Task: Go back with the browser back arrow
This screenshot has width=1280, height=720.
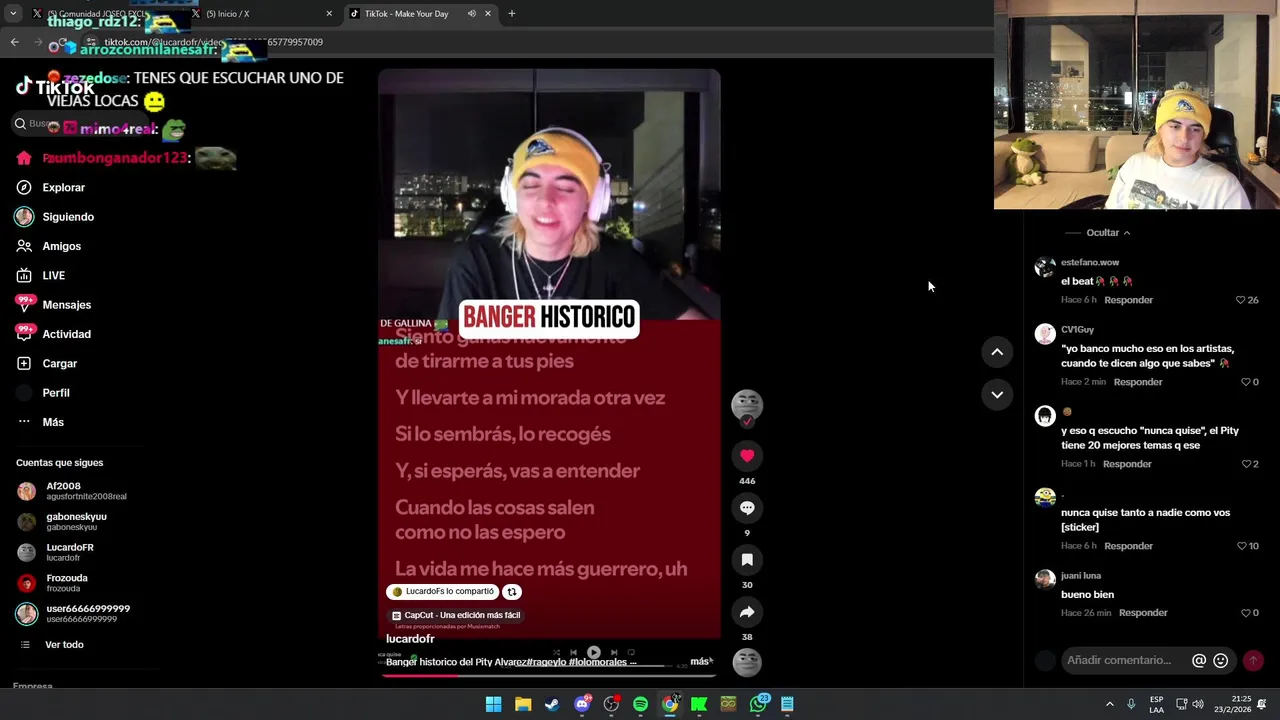Action: [x=15, y=42]
